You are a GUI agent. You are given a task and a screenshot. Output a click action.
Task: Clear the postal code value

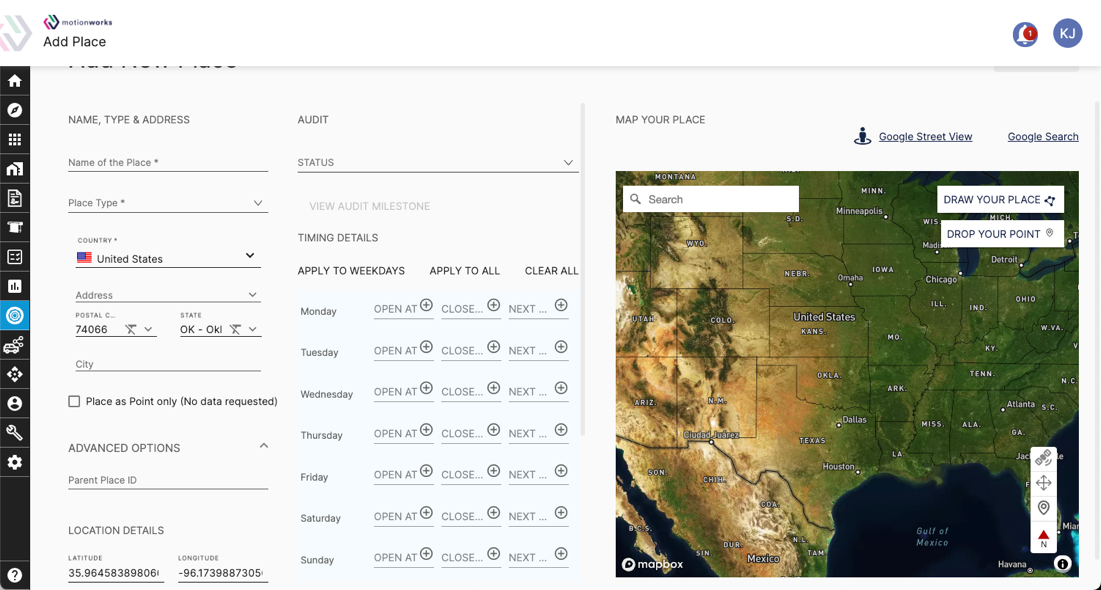(131, 329)
